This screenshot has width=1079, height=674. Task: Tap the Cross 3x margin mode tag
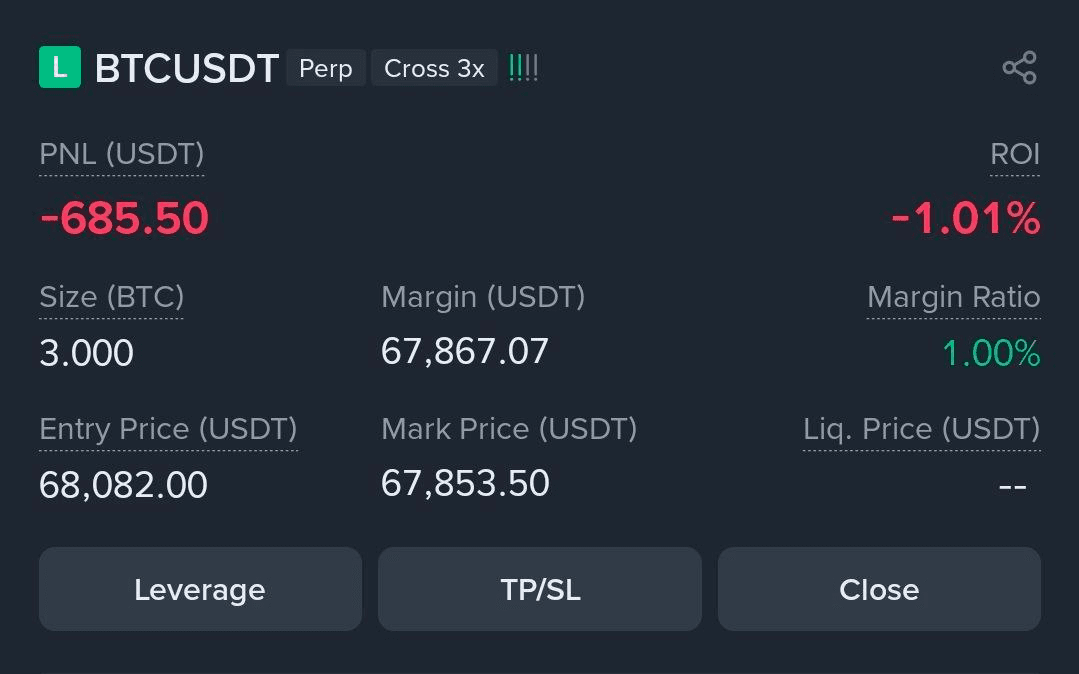[x=434, y=68]
